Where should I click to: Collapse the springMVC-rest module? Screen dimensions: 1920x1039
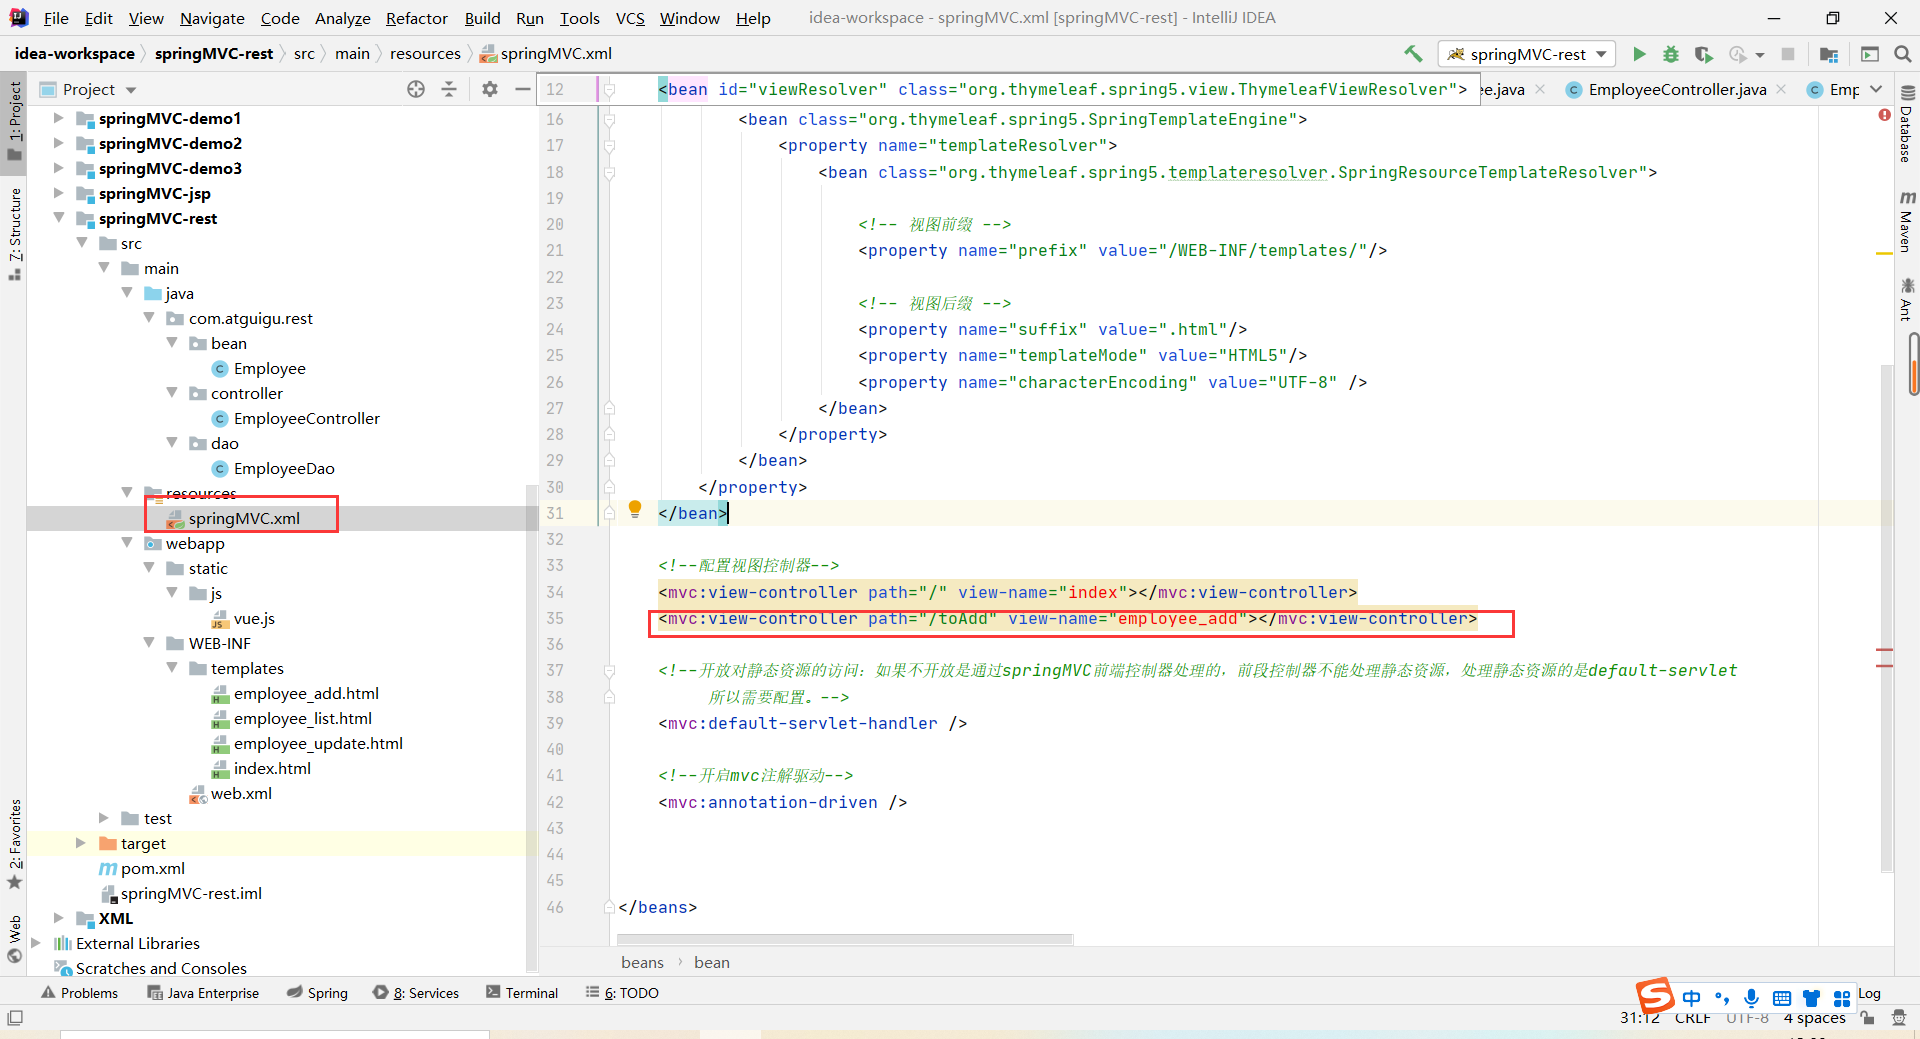pos(58,218)
